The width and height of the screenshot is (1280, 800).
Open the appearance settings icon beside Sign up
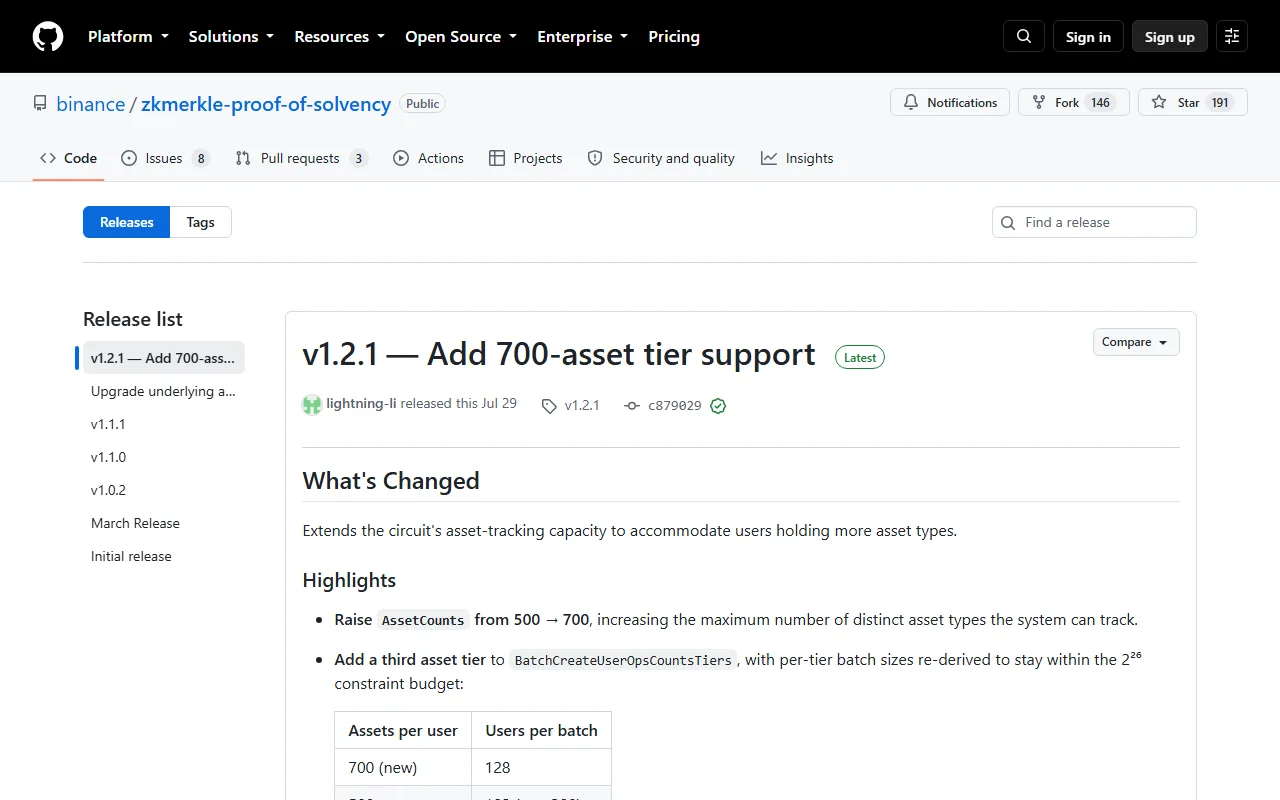pyautogui.click(x=1232, y=36)
